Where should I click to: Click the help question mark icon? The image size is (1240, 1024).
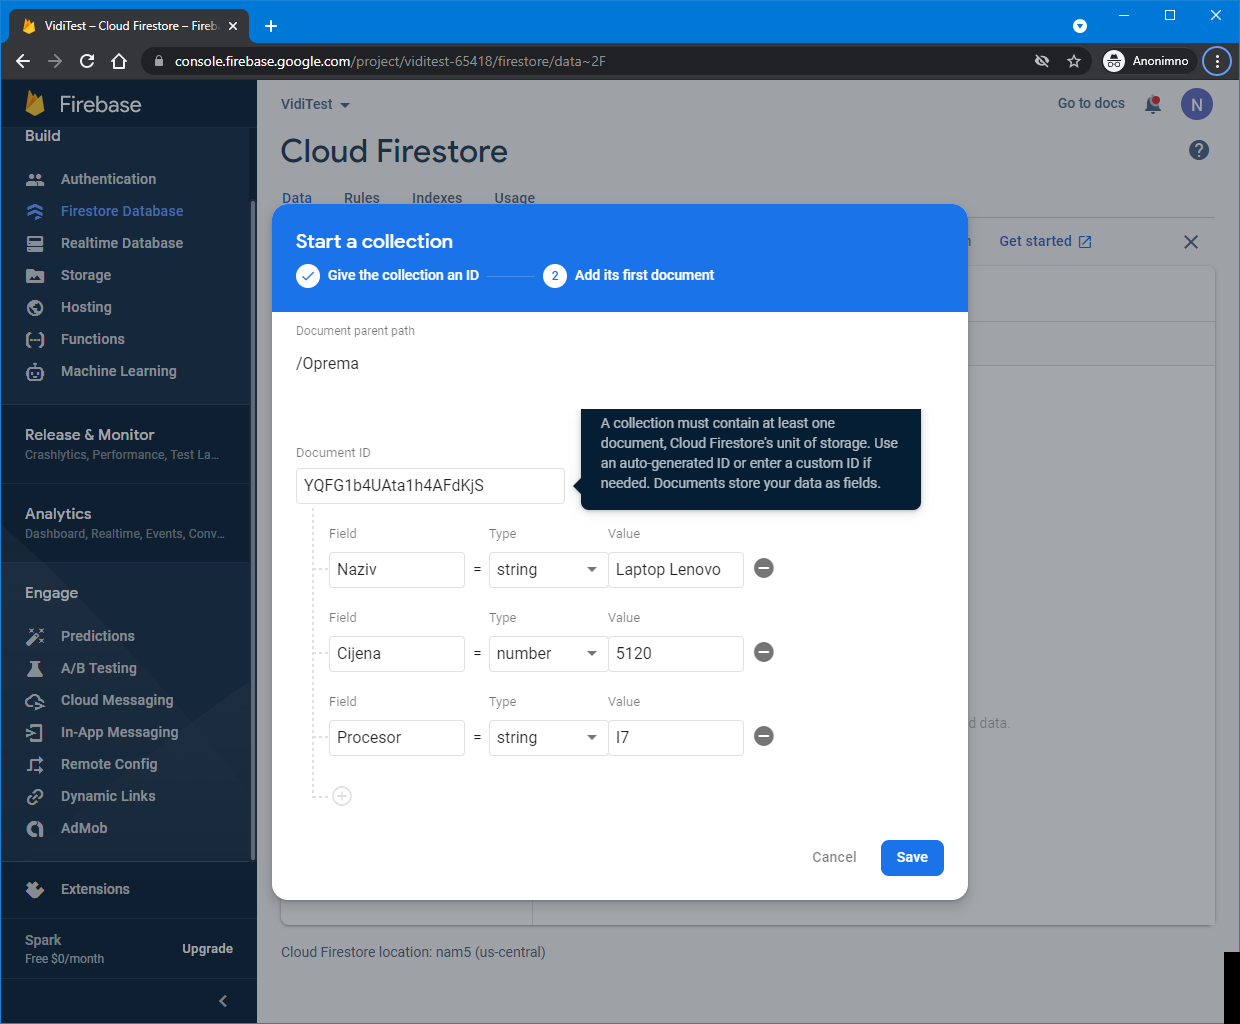[1199, 150]
